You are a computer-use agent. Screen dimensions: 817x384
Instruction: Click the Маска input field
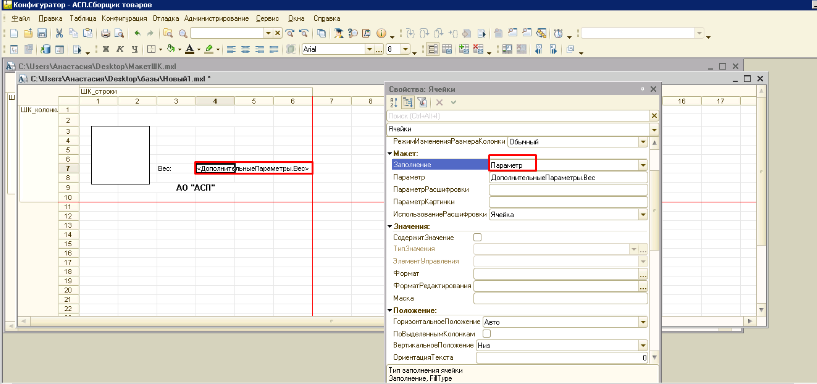(x=560, y=299)
